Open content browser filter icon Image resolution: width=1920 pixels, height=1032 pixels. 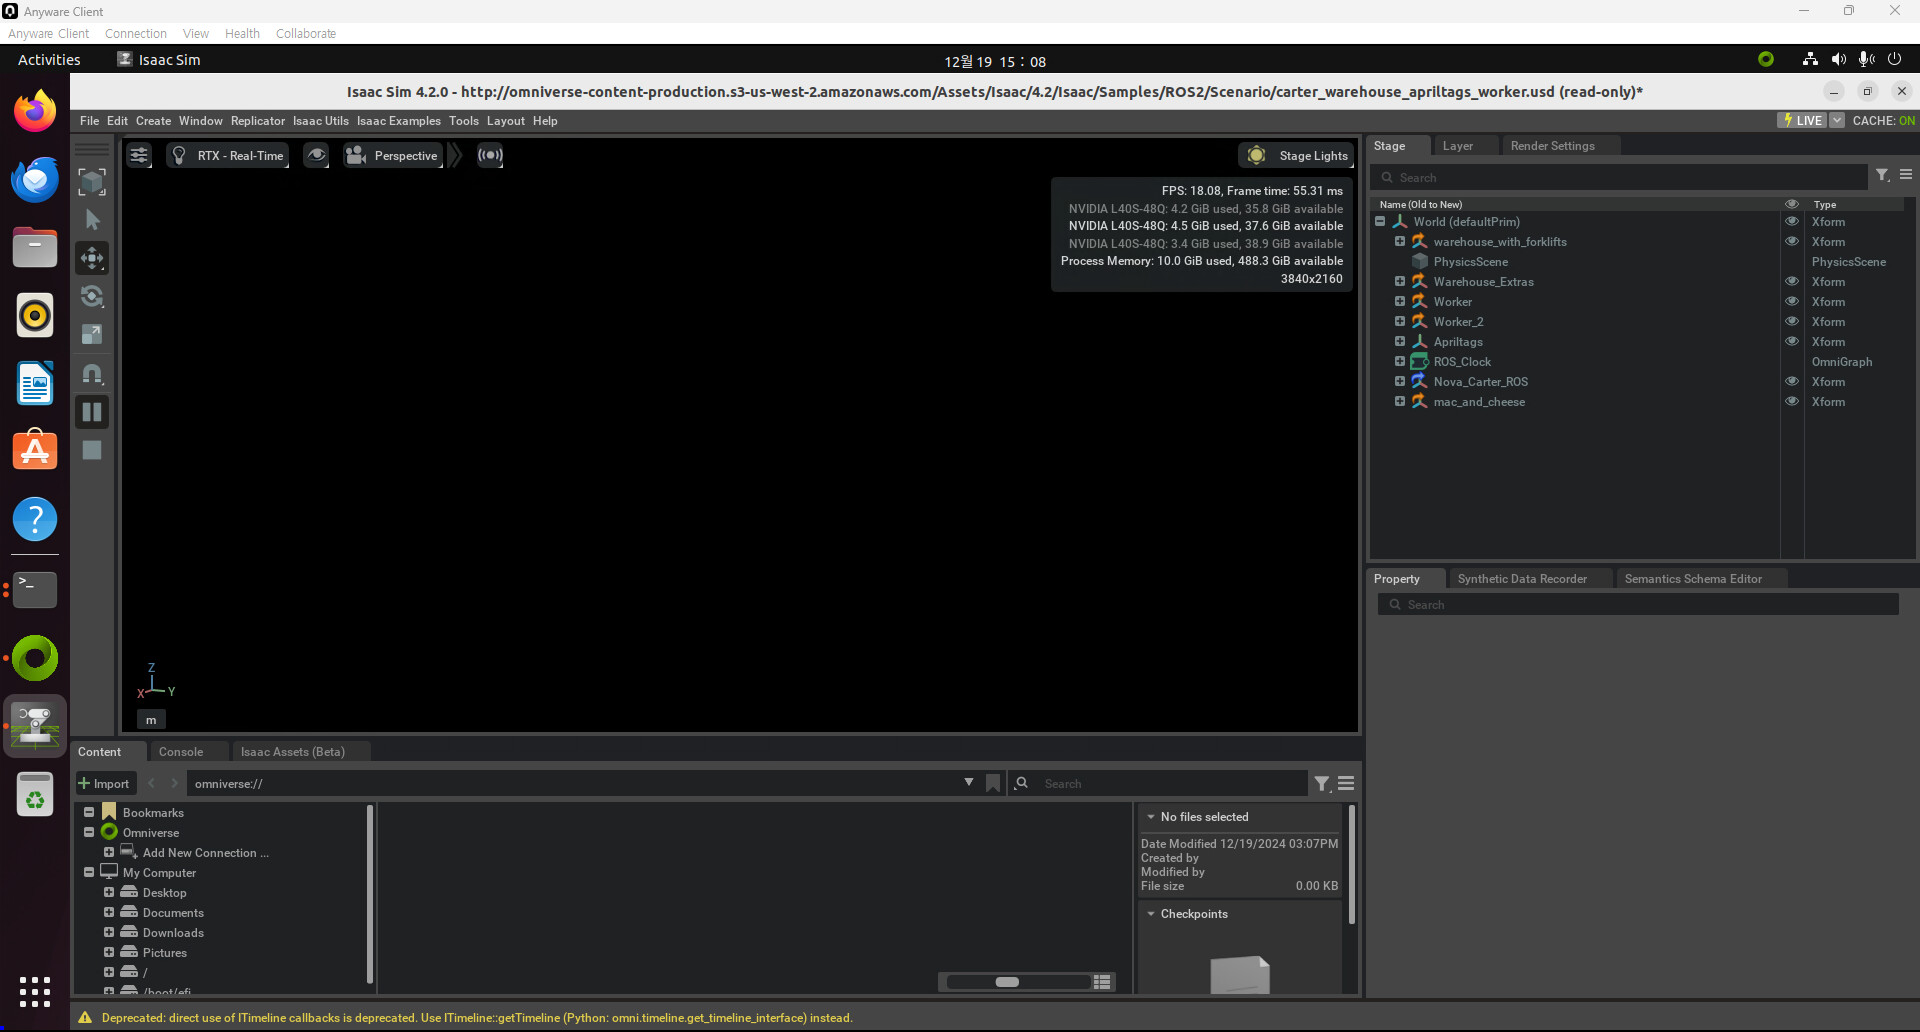[x=1322, y=784]
